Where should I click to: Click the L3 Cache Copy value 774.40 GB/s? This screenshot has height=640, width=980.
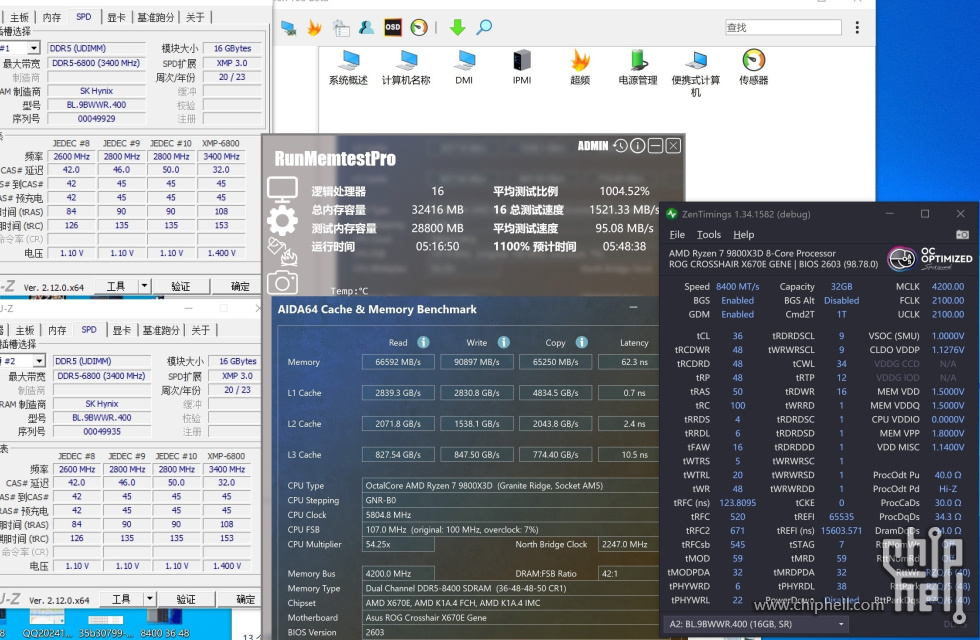point(556,454)
